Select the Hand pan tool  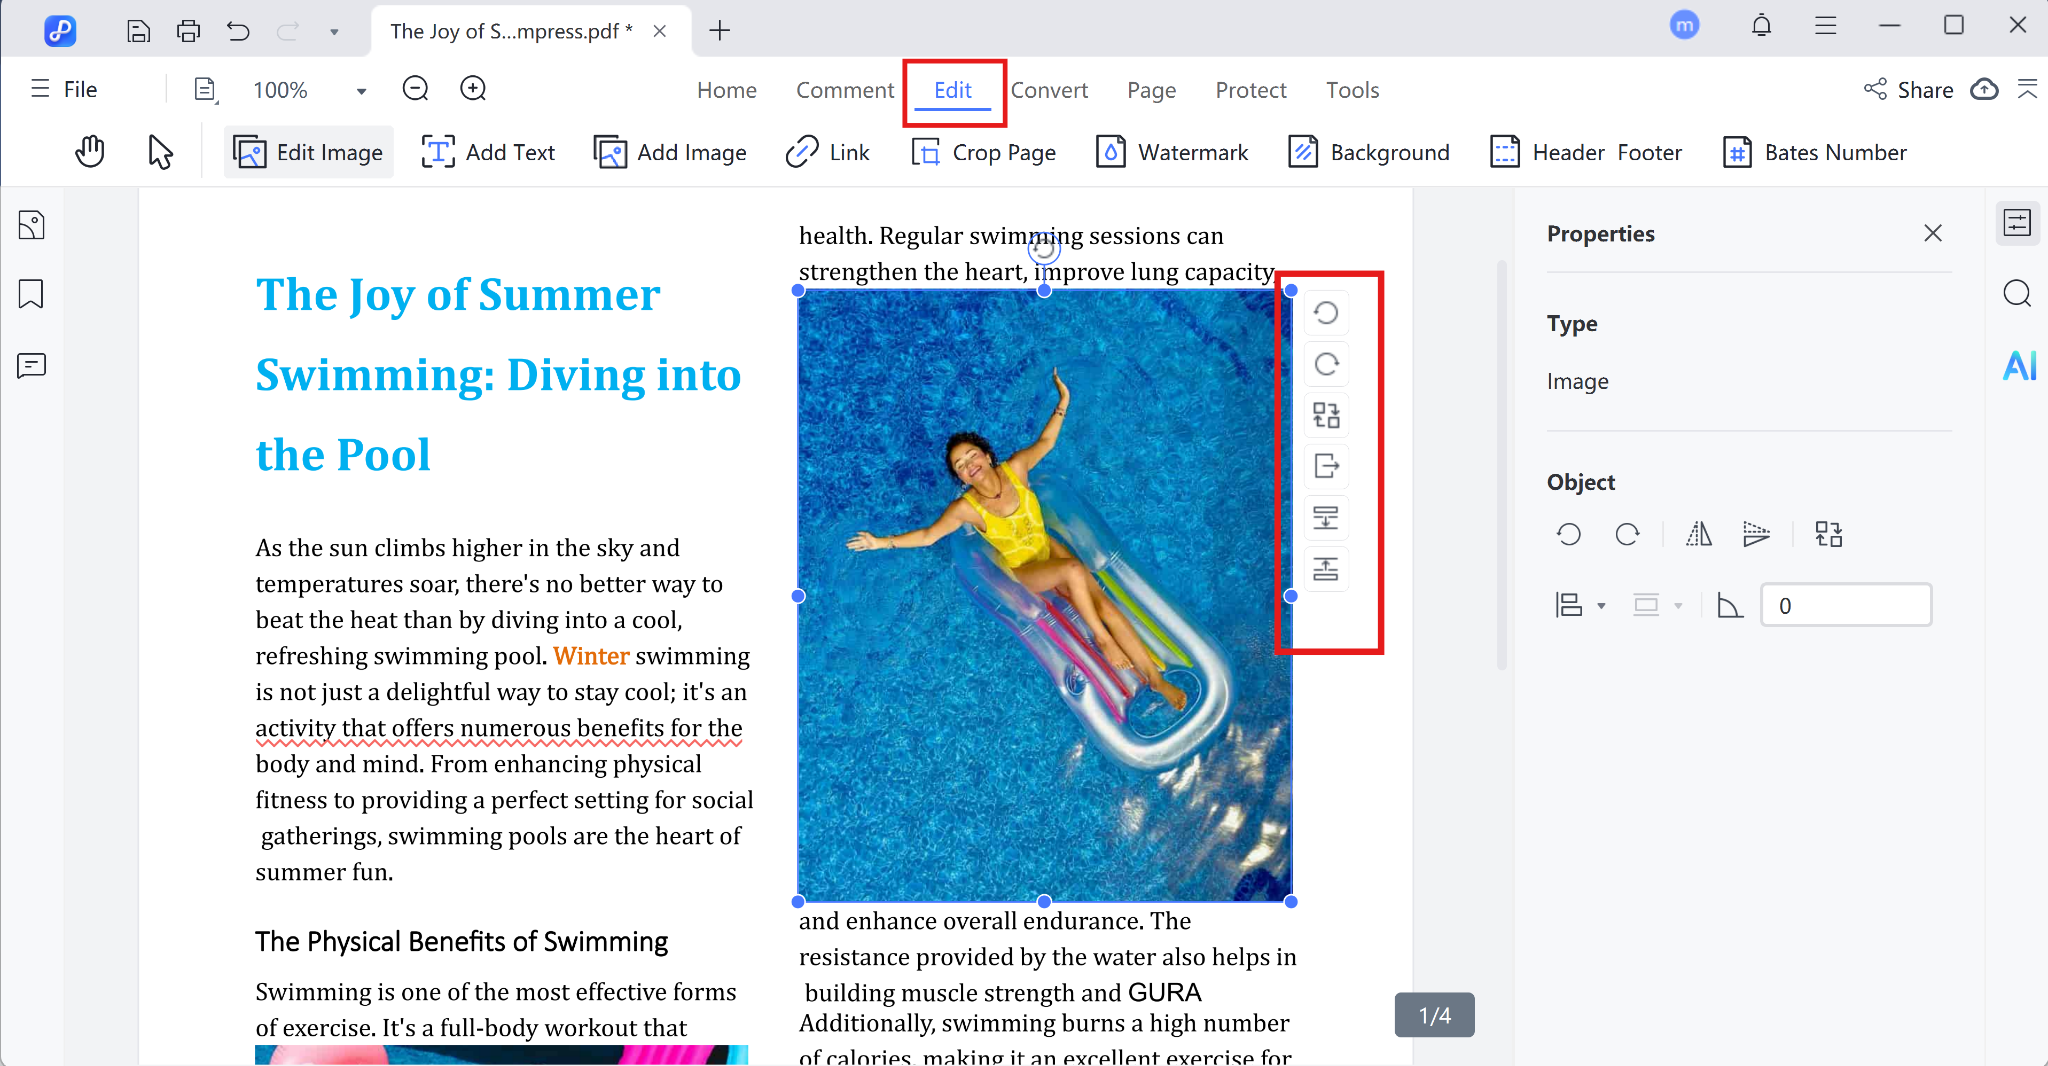click(90, 151)
